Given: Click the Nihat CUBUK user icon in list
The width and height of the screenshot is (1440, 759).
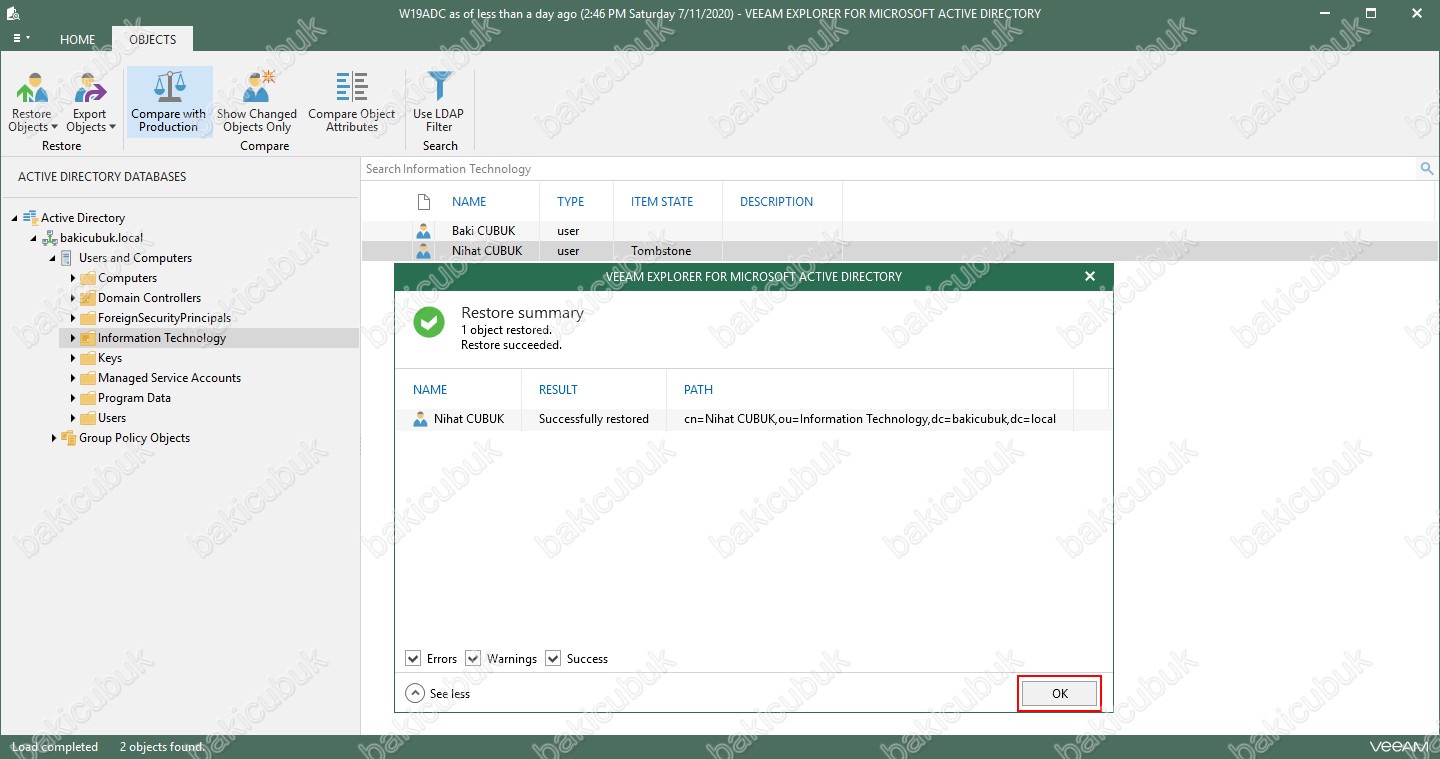Looking at the screenshot, I should (423, 251).
